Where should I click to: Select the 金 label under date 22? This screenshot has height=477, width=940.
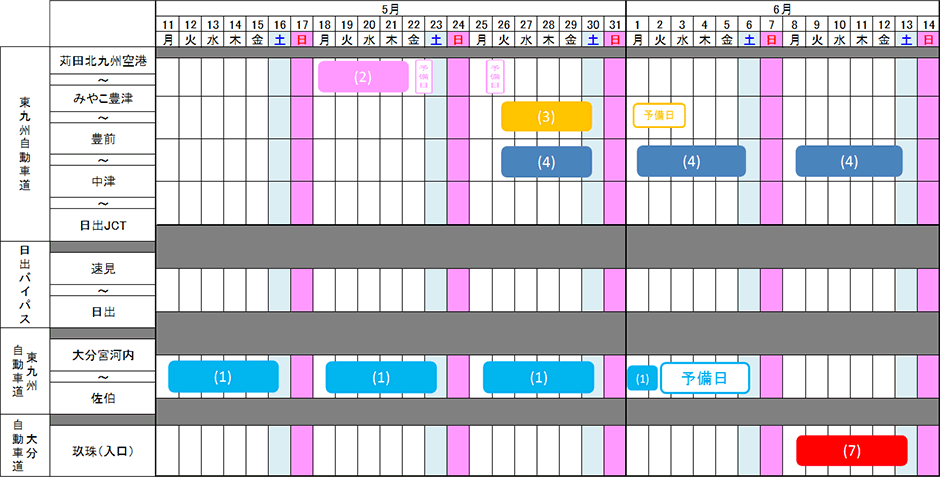click(x=414, y=40)
